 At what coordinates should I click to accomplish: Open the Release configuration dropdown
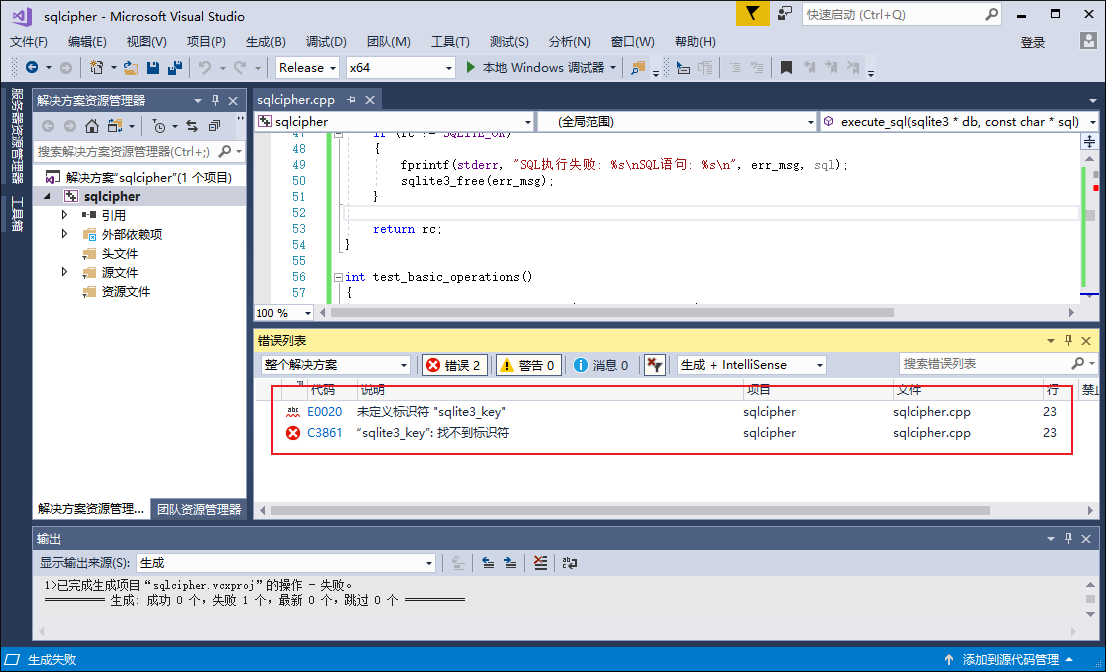point(307,68)
